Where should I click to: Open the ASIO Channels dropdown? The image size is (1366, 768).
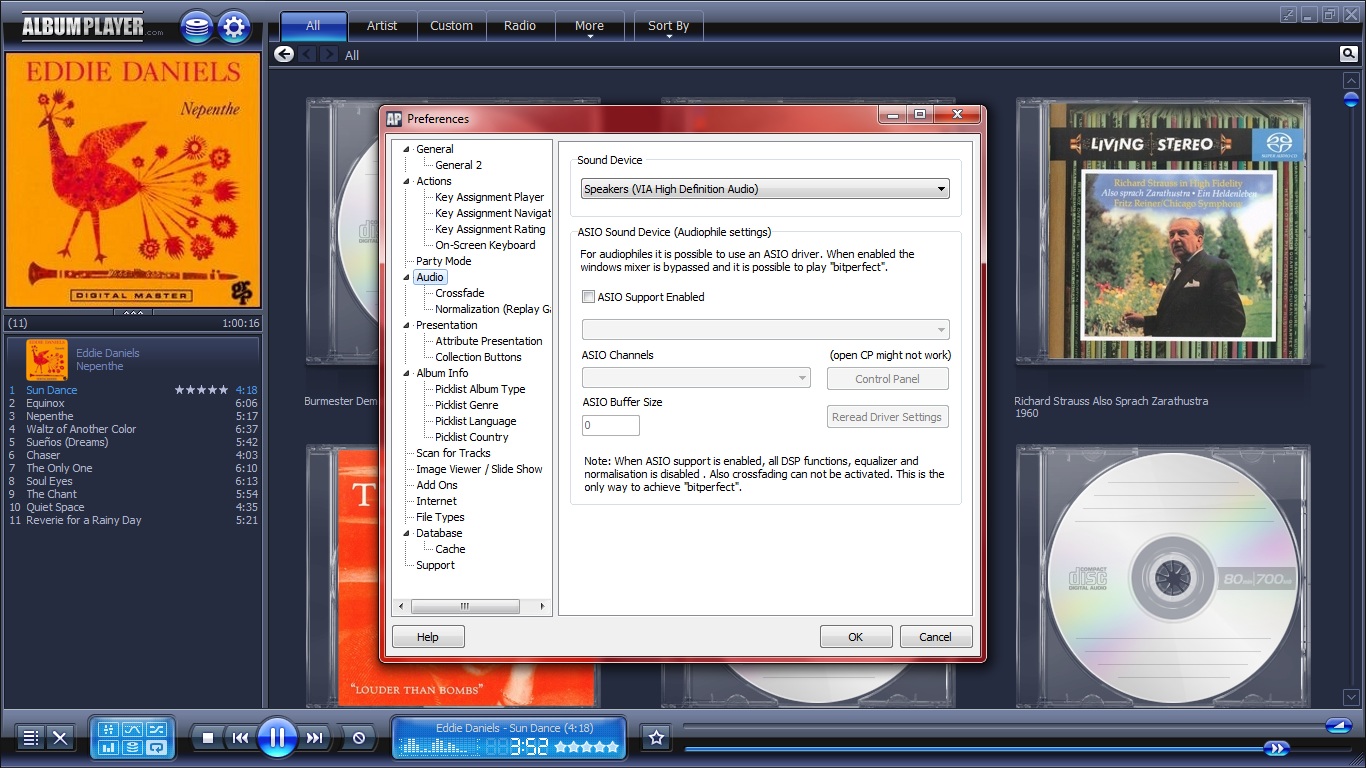tap(696, 378)
